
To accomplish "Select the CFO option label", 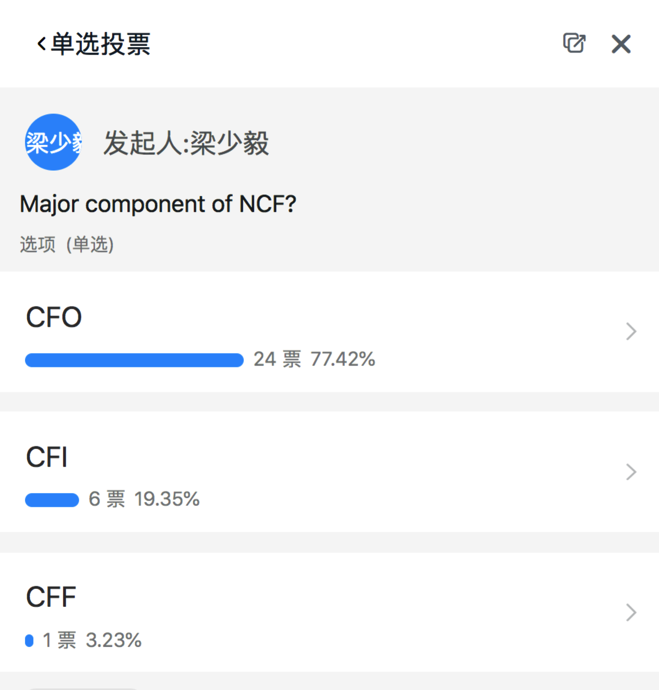I will (x=54, y=317).
